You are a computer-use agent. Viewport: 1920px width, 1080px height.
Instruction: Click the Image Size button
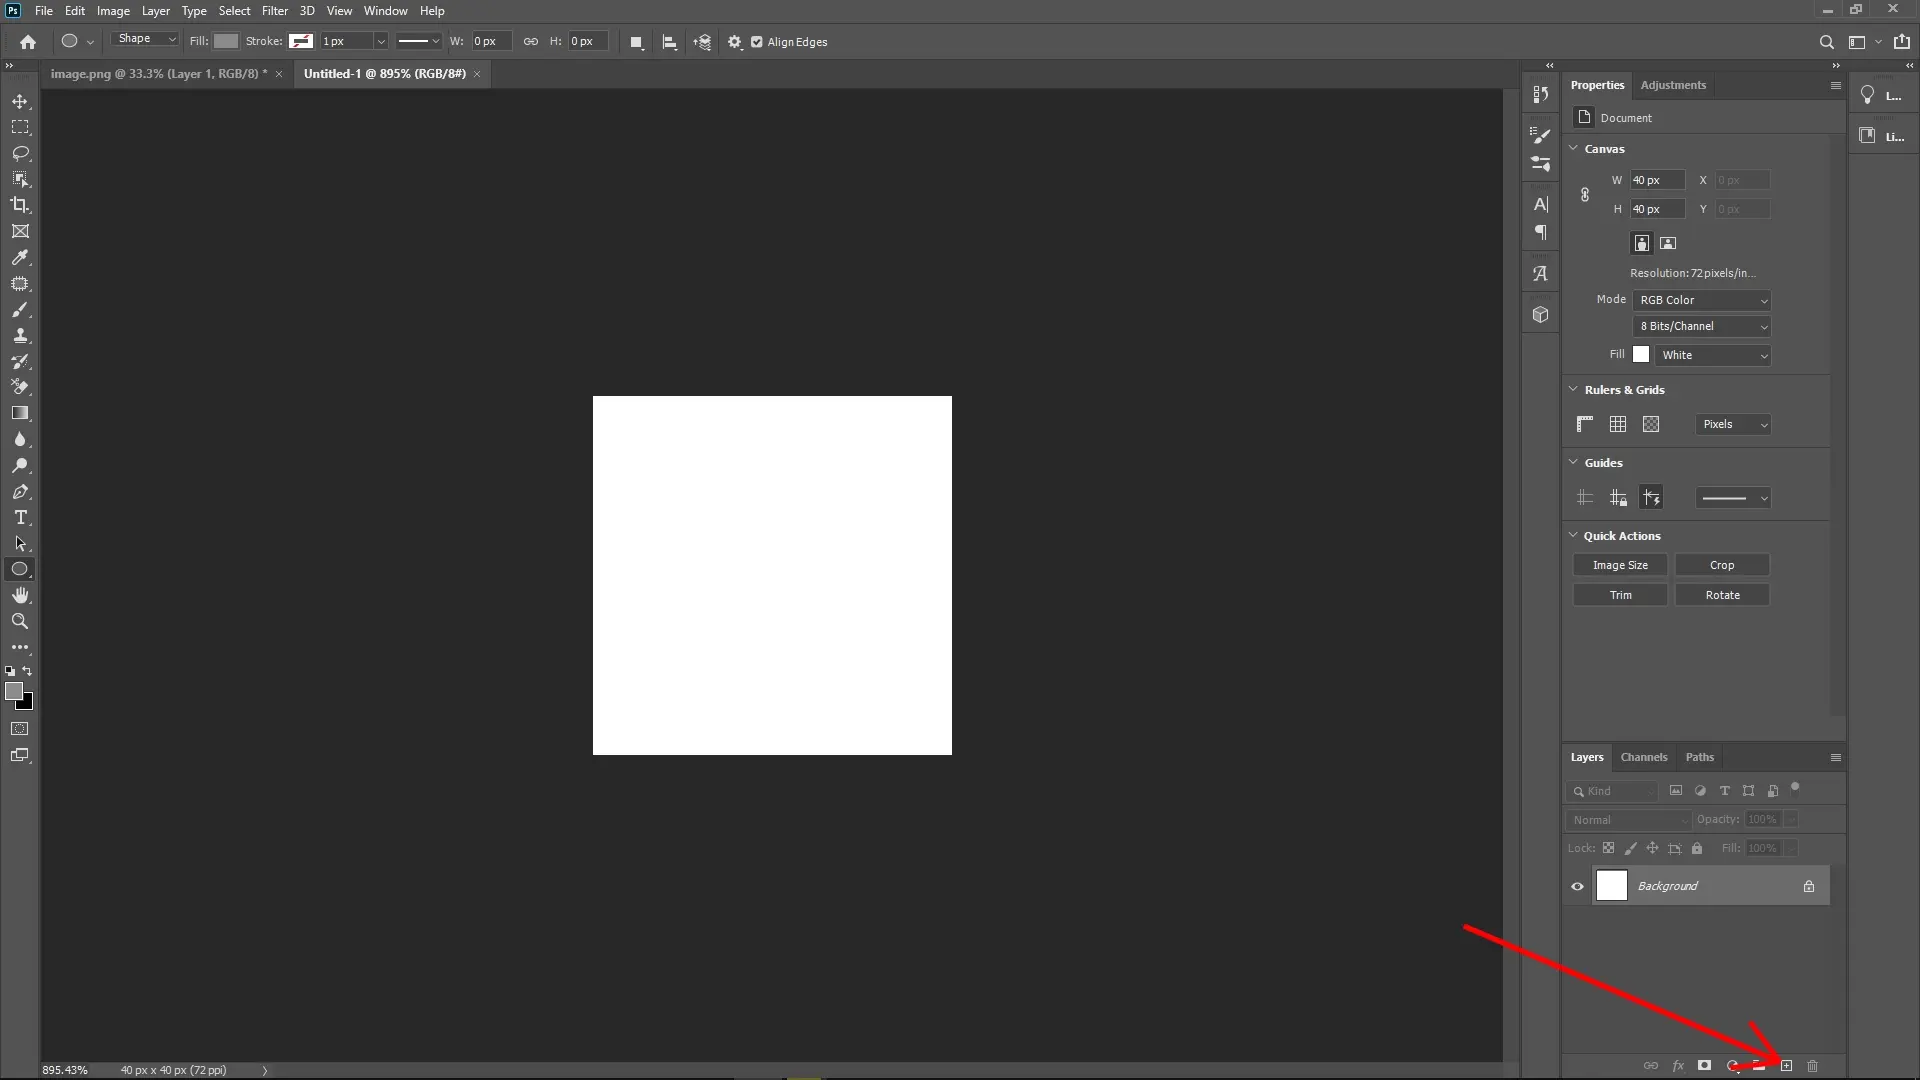[x=1619, y=565]
